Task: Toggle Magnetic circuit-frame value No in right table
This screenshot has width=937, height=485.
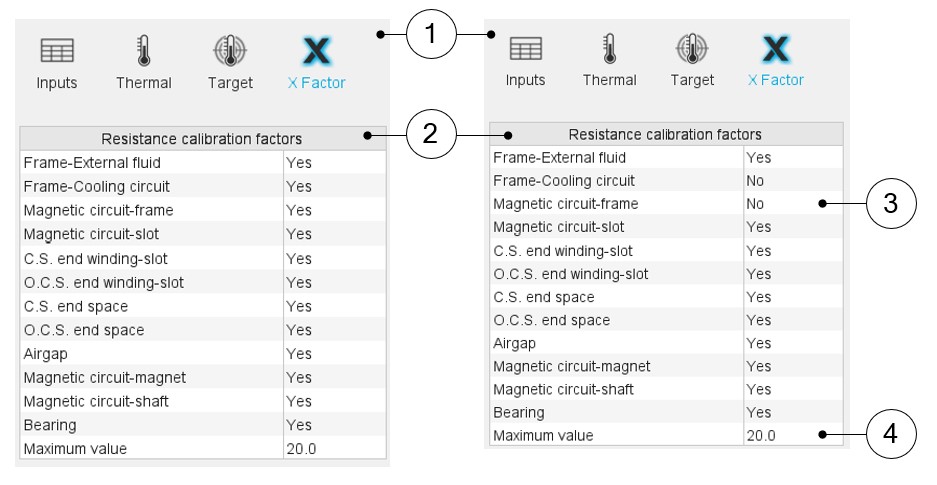Action: coord(756,204)
